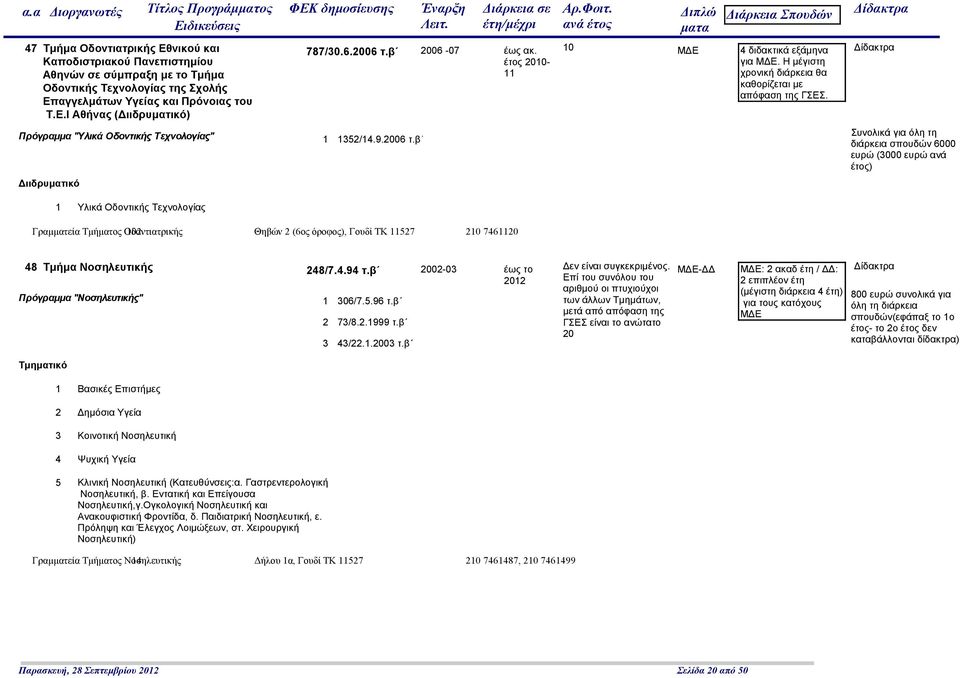This screenshot has width=960, height=678.
Task: Click FEK number '787/30.6.2006 τ.β΄'
Action: (352, 51)
